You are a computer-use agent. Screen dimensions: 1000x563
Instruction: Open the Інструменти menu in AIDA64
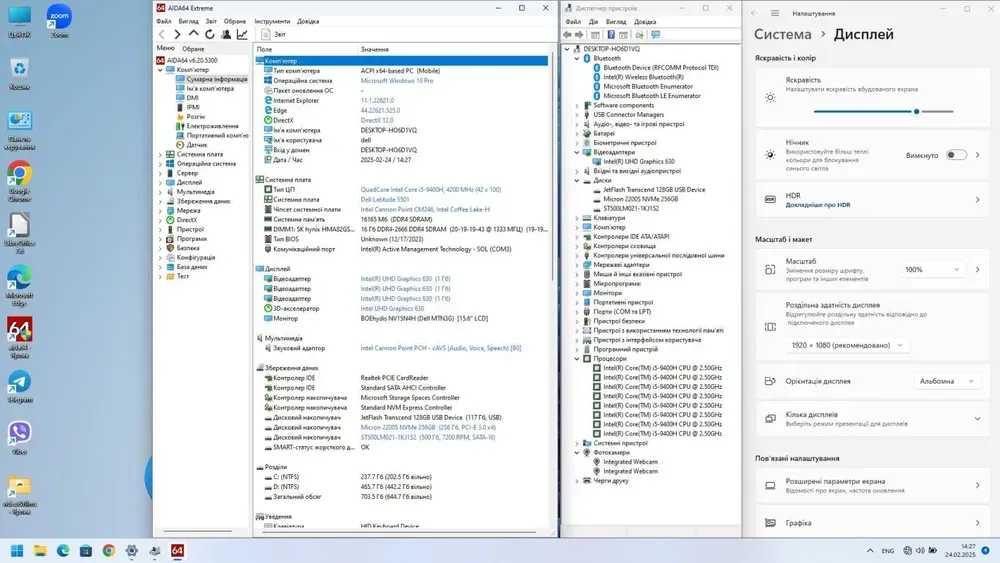click(272, 20)
